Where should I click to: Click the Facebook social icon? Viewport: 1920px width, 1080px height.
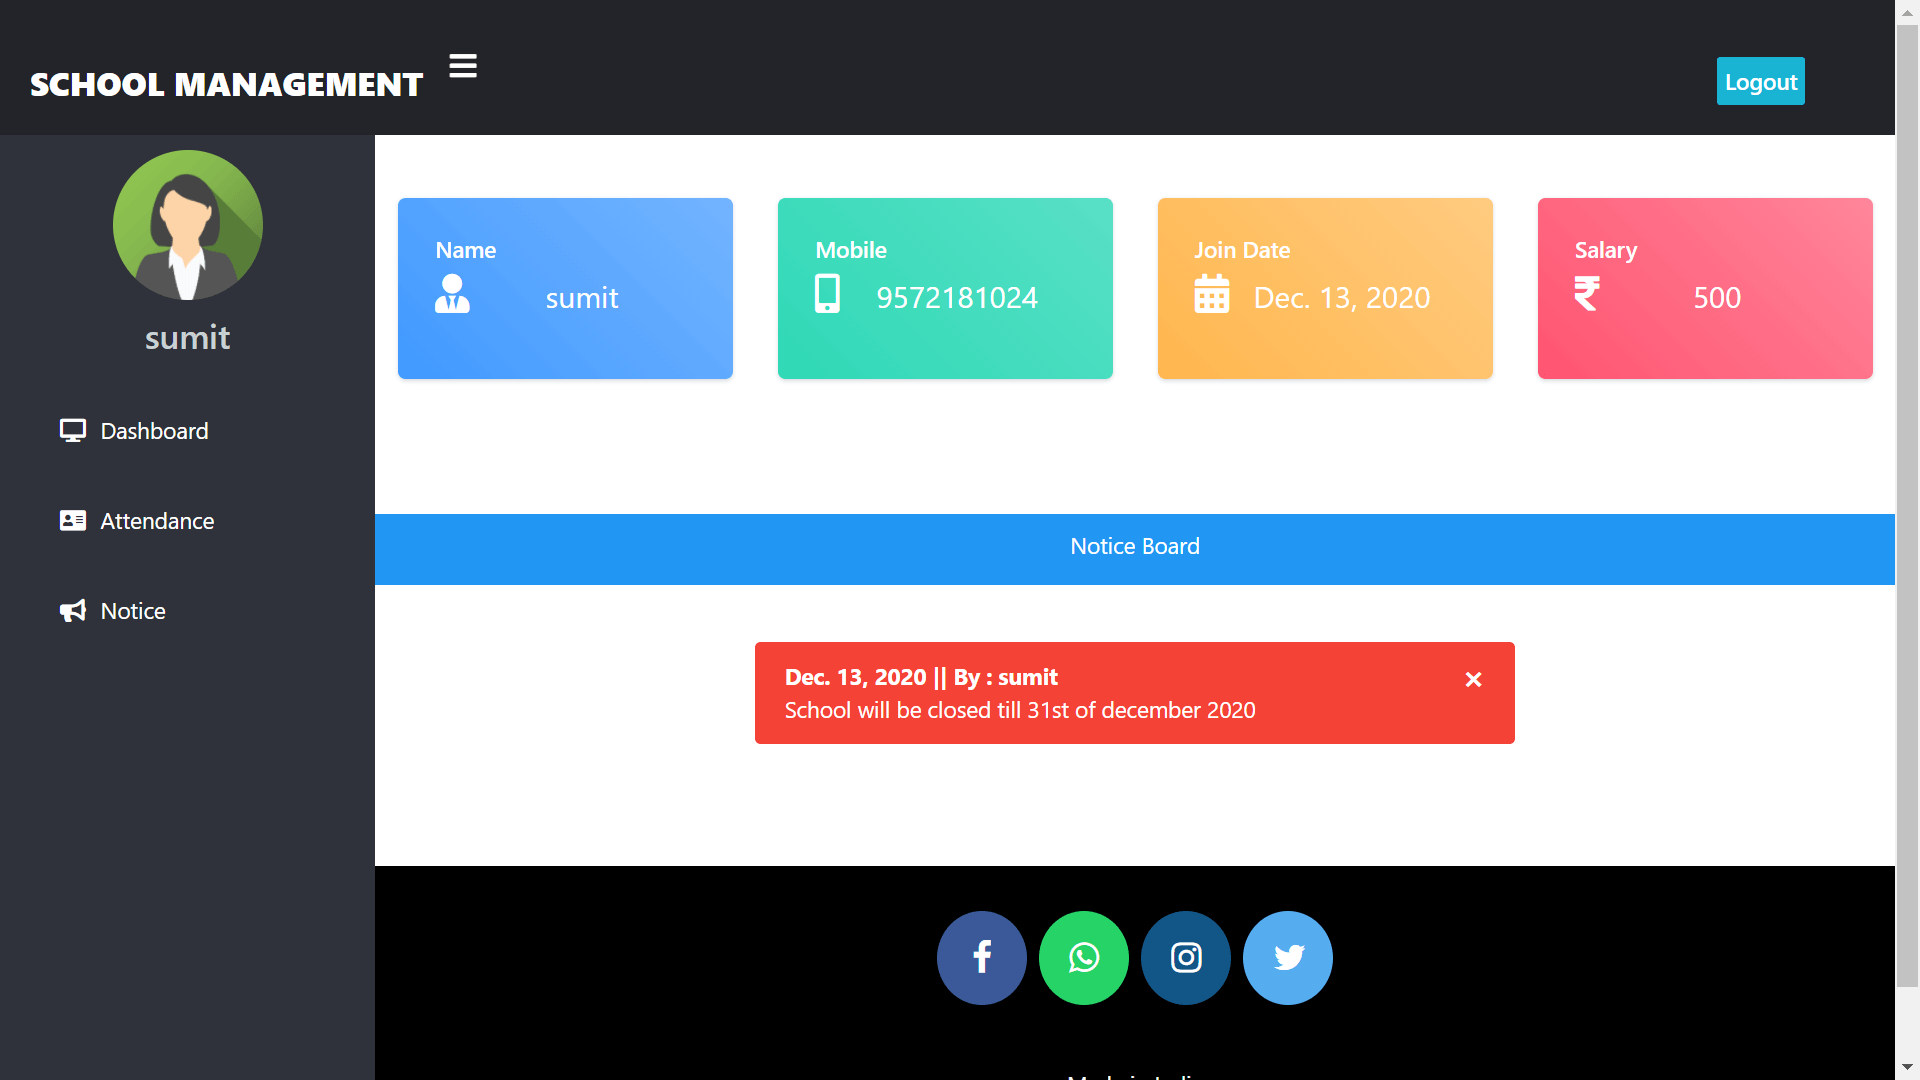pyautogui.click(x=981, y=956)
